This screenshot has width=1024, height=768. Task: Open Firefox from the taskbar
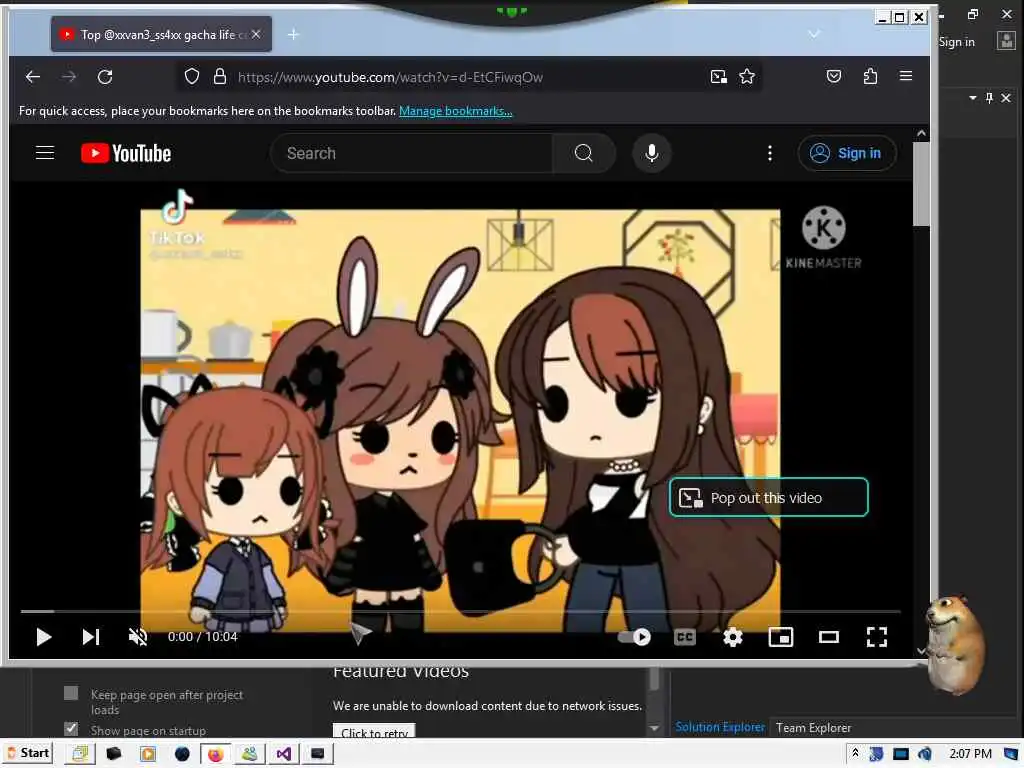(x=216, y=754)
